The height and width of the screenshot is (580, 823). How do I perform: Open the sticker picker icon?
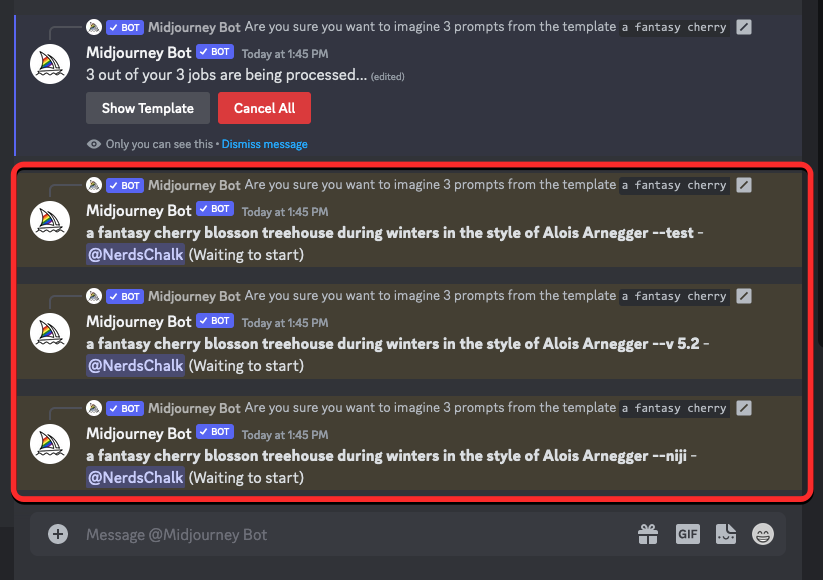[726, 534]
